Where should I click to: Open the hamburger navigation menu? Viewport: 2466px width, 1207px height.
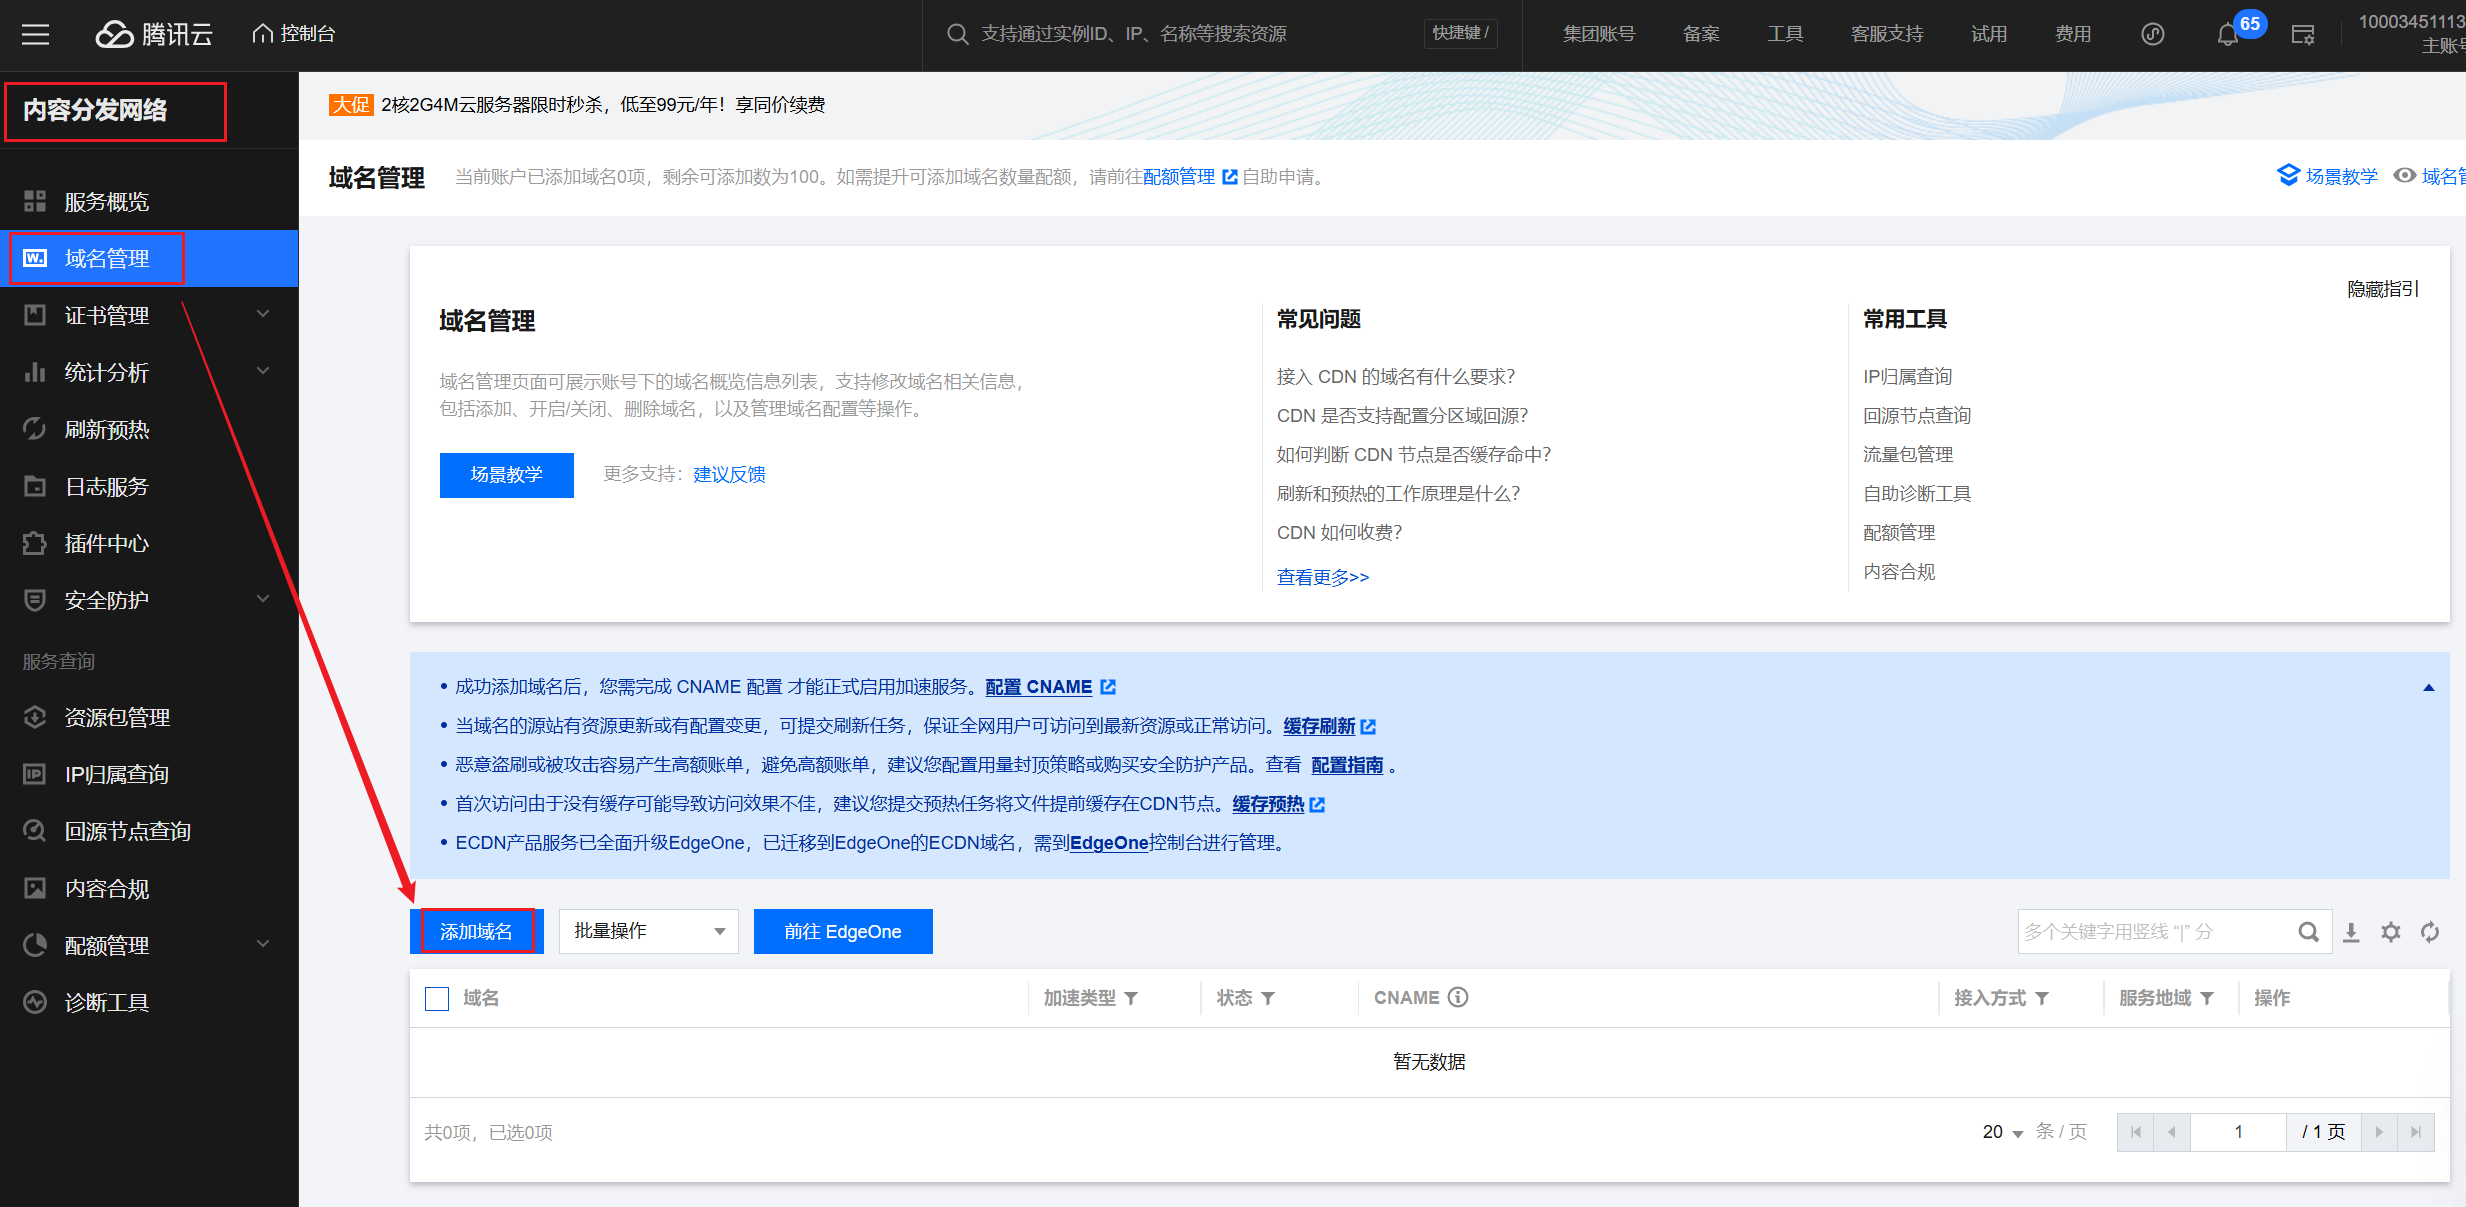pyautogui.click(x=36, y=35)
